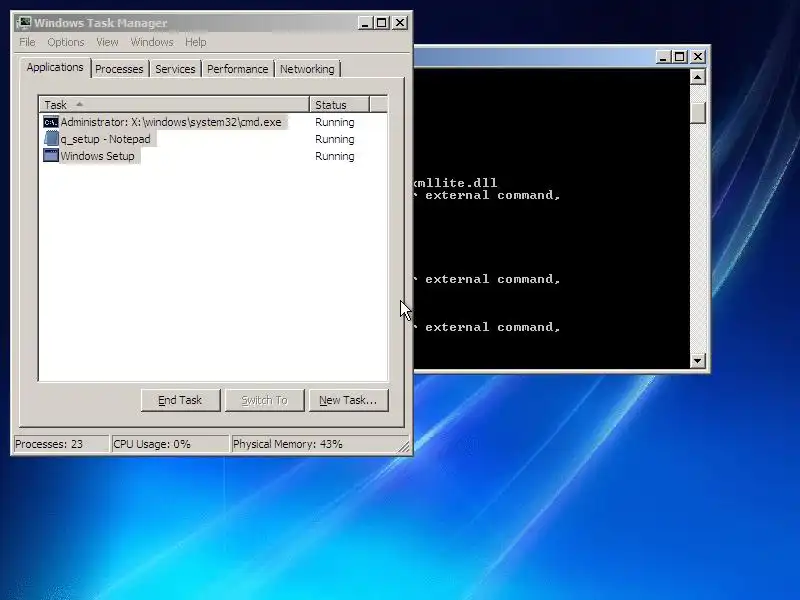Open the Windows menu
The height and width of the screenshot is (600, 800).
point(152,42)
